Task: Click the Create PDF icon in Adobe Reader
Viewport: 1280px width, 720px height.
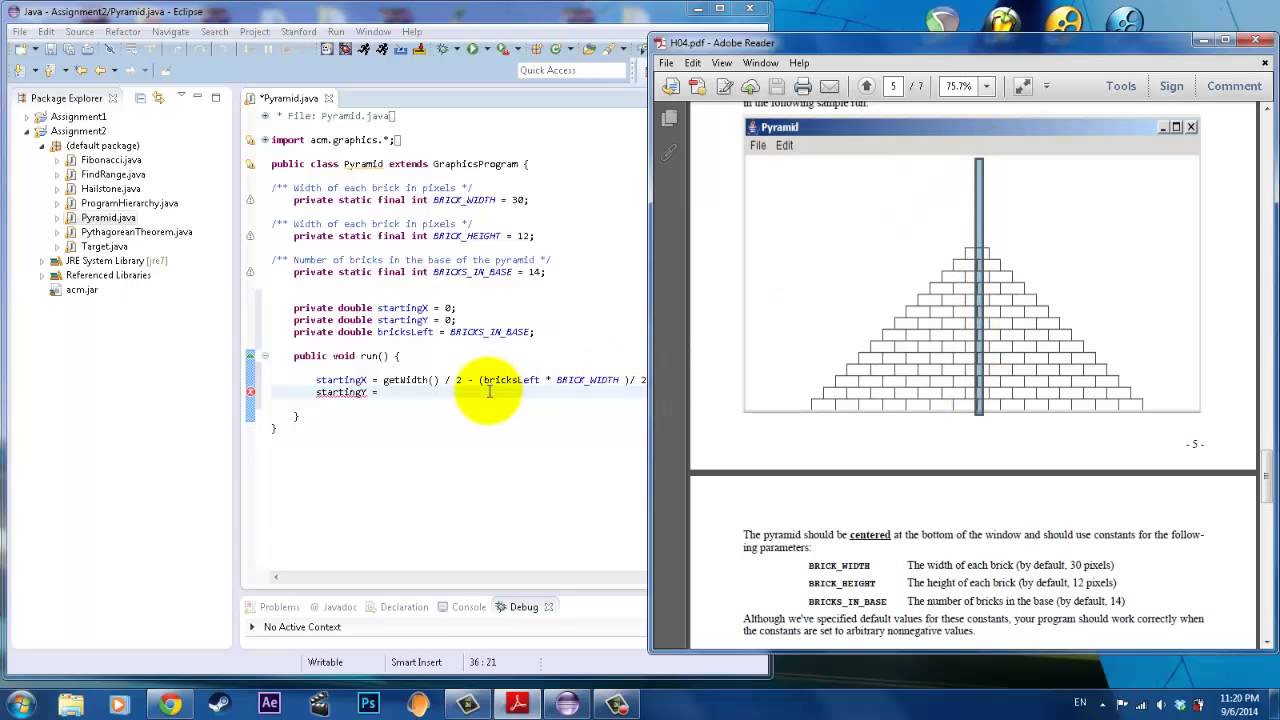Action: point(698,86)
